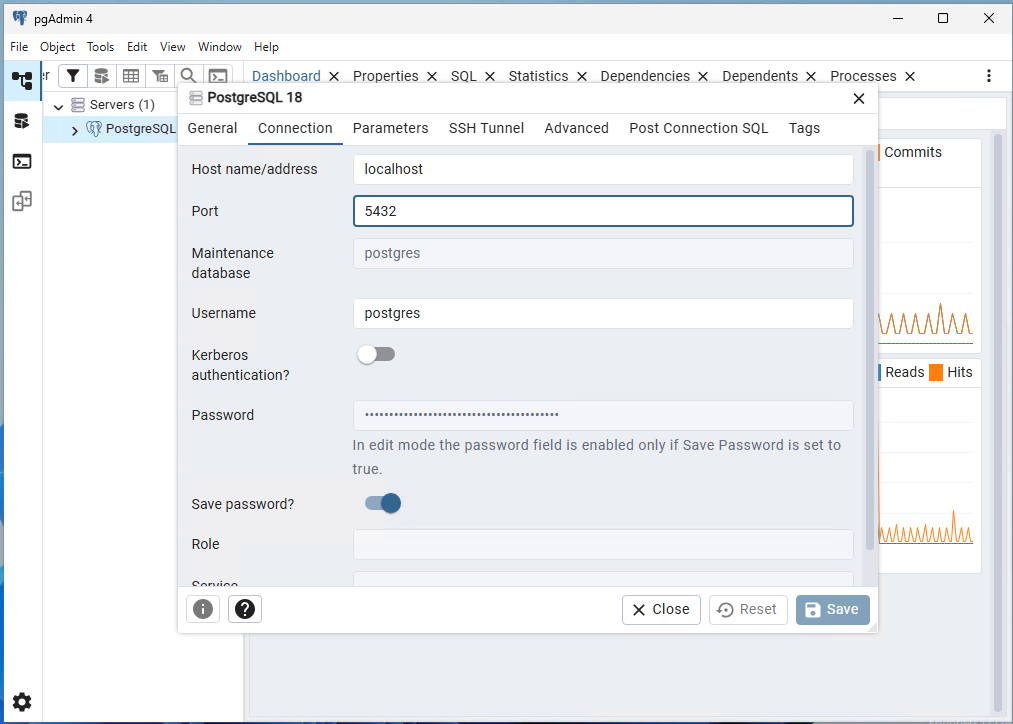Click the Password field
1013x724 pixels.
click(603, 415)
